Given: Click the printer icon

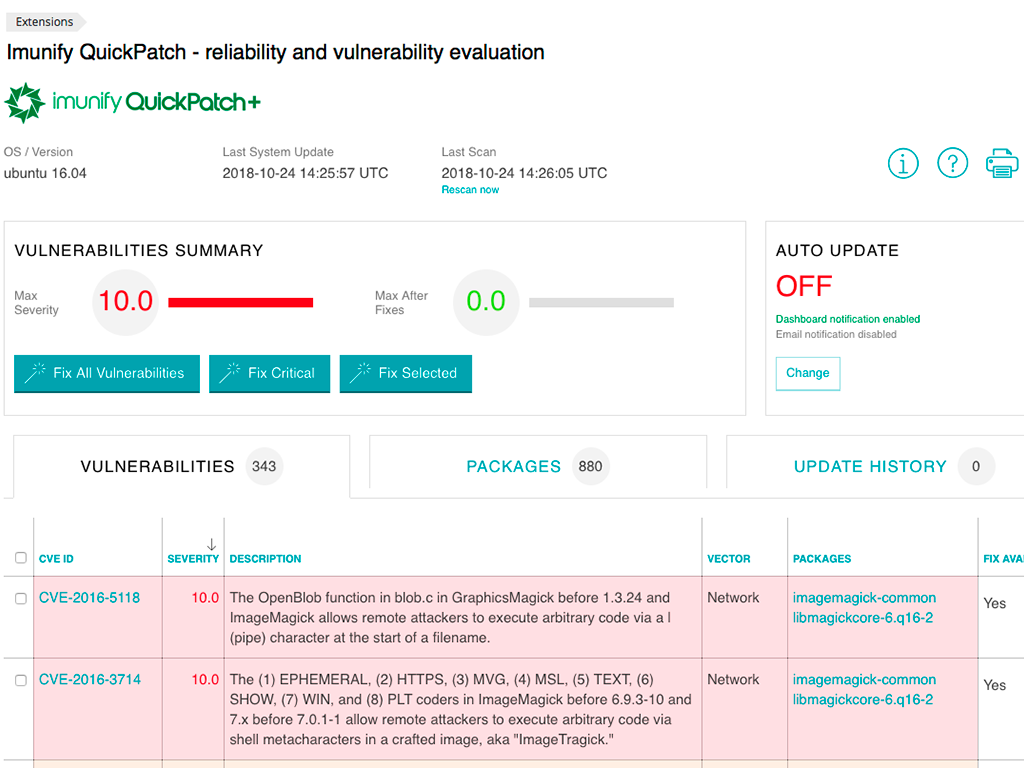Looking at the screenshot, I should pos(1002,163).
